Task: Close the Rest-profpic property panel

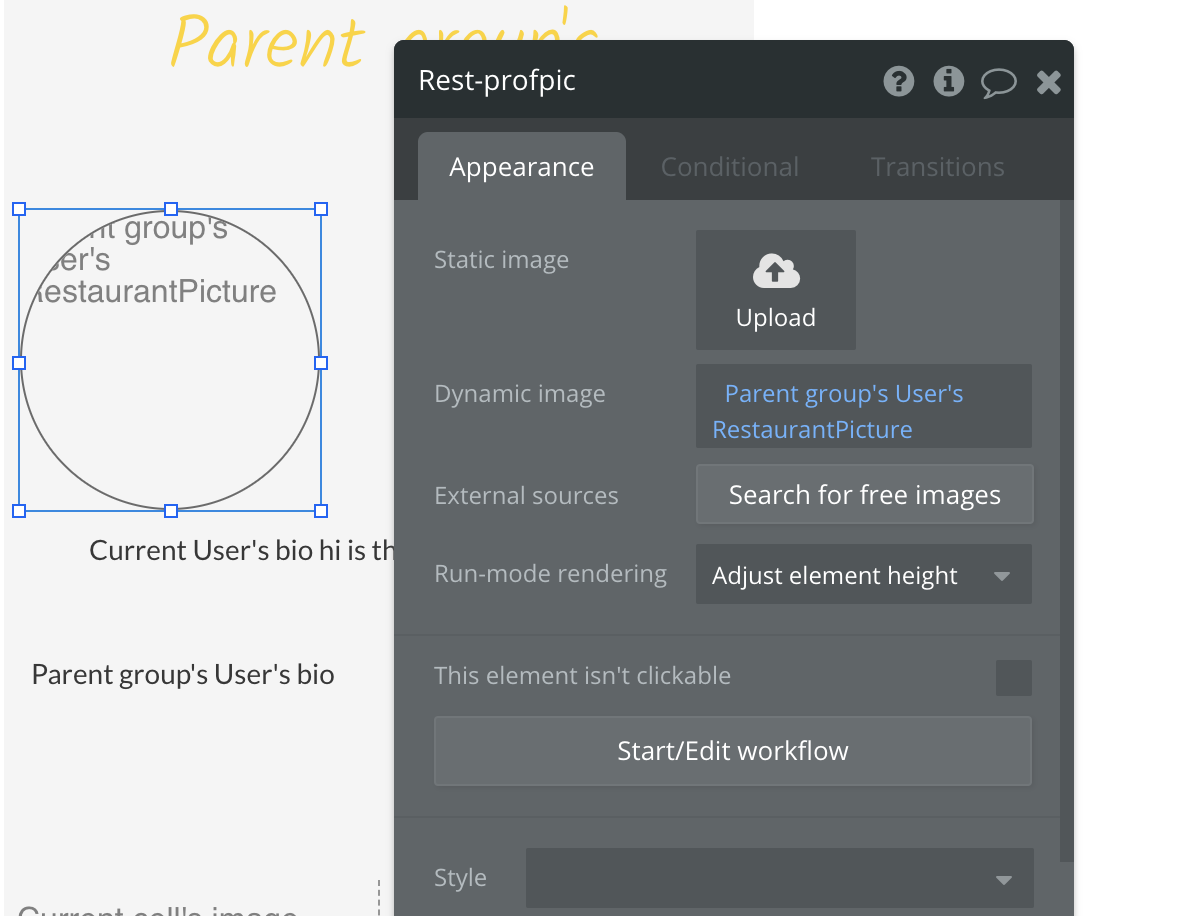Action: (x=1048, y=82)
